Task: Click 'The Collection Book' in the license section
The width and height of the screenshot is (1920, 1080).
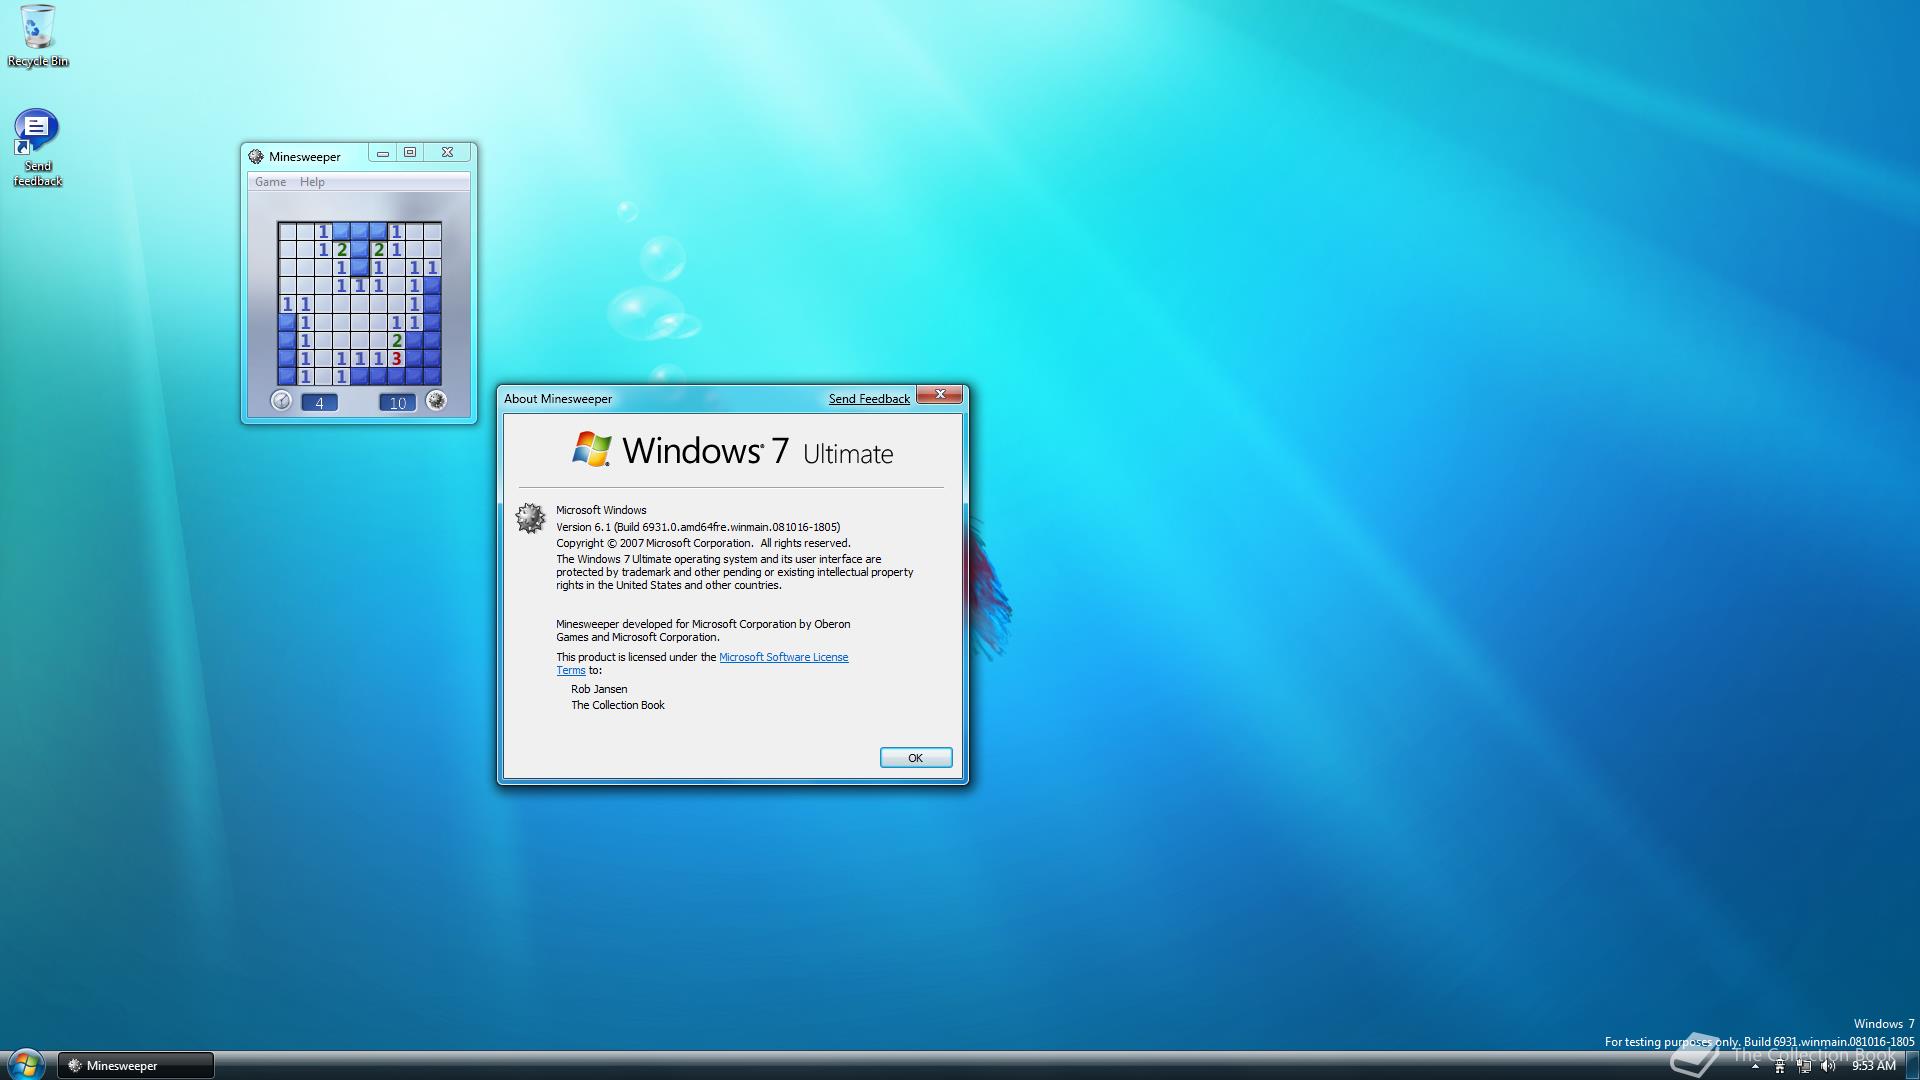Action: point(618,705)
